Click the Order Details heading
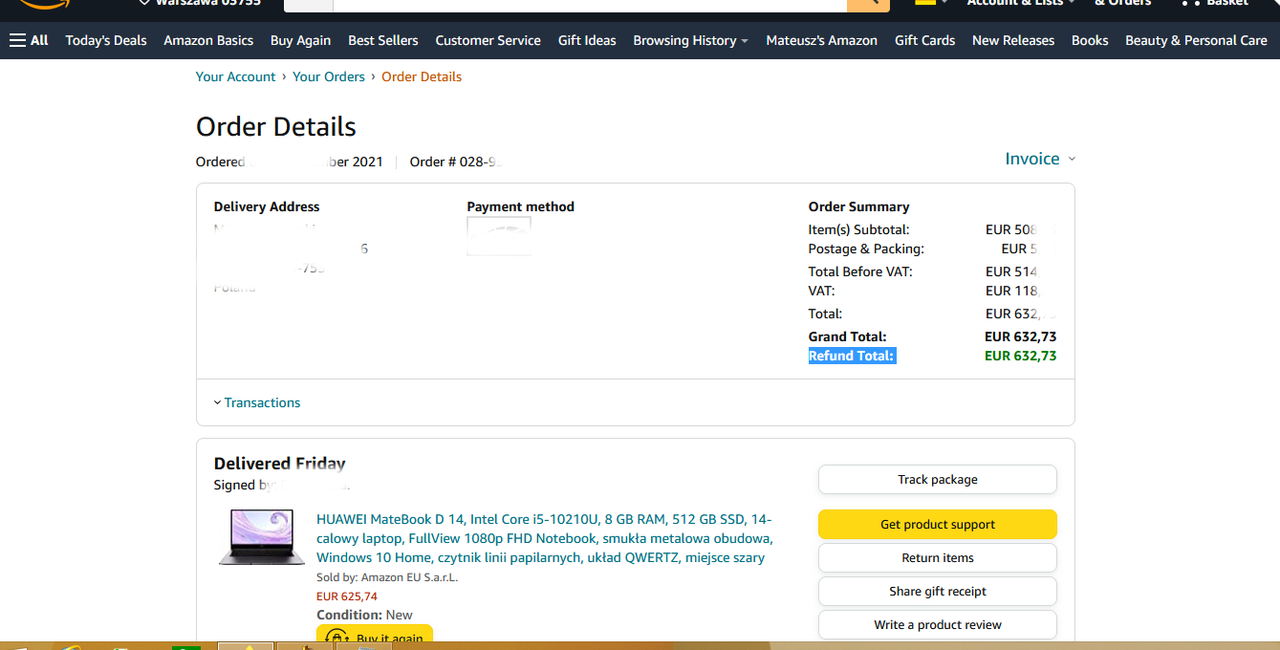 point(276,127)
